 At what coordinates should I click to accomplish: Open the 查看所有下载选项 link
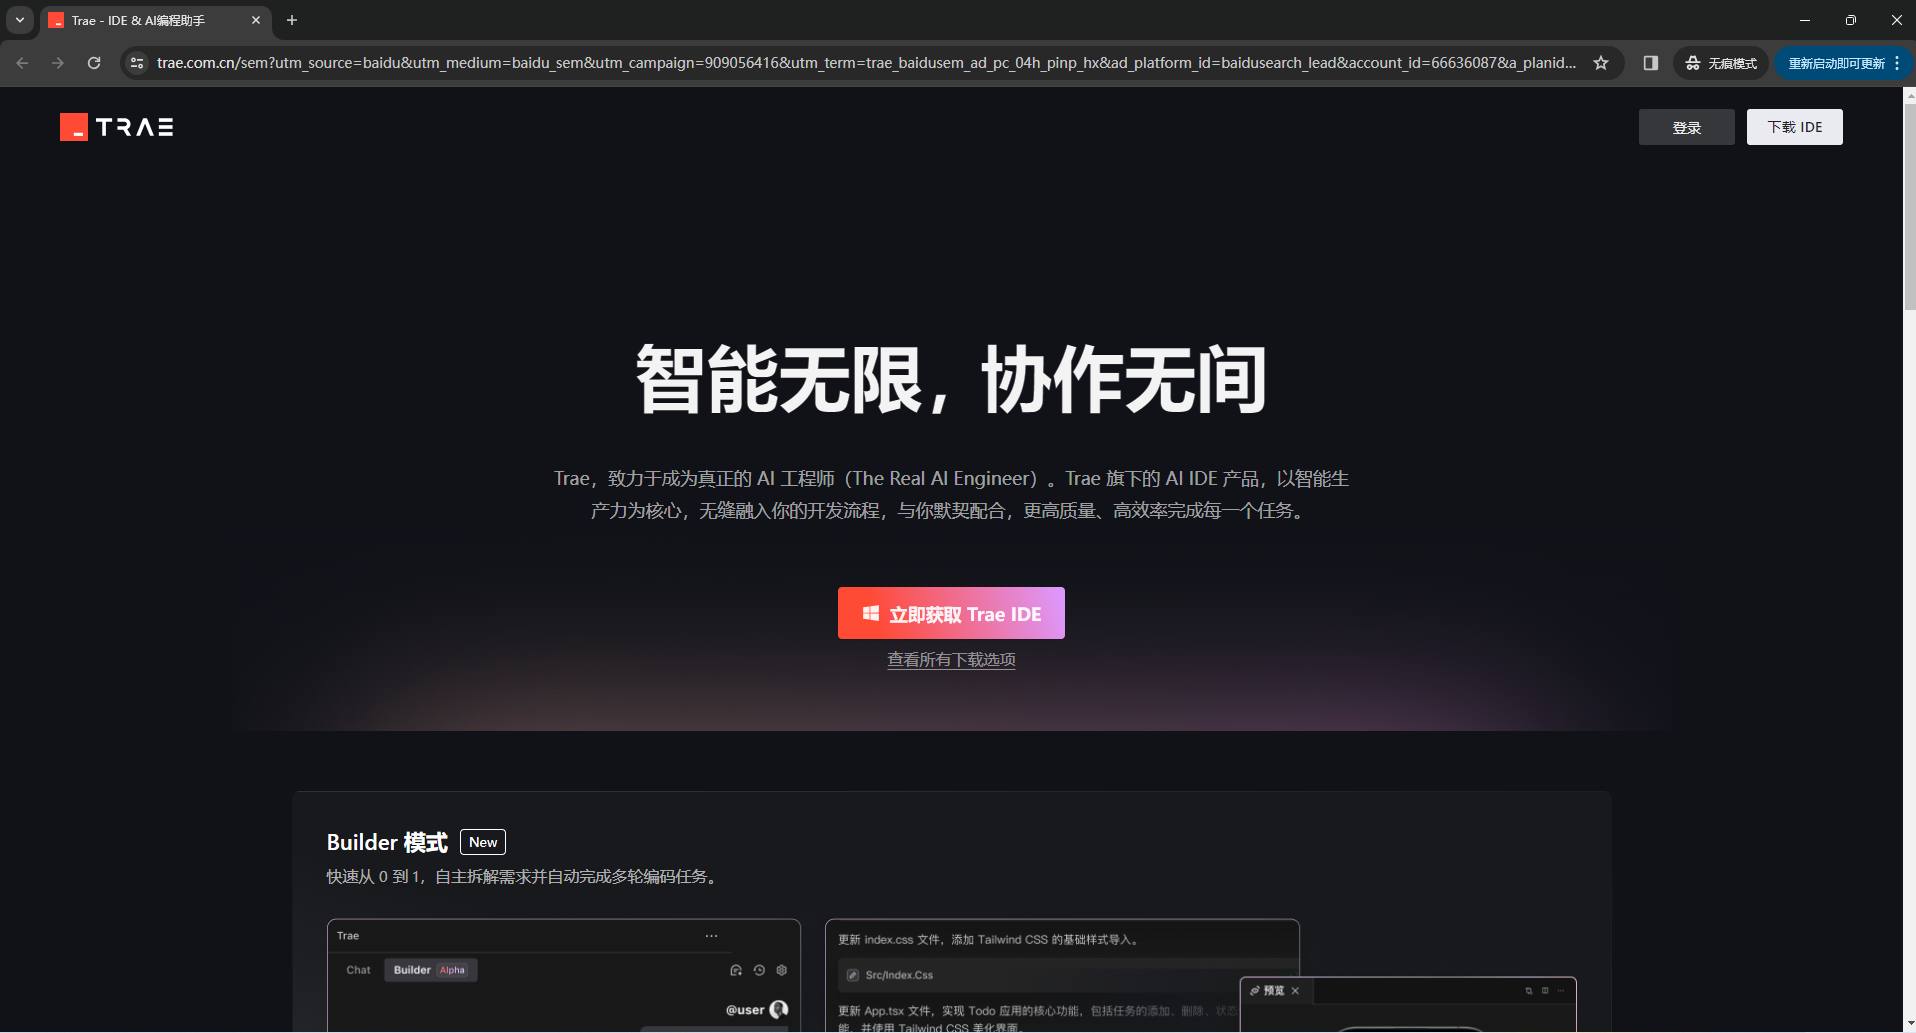[x=950, y=659]
